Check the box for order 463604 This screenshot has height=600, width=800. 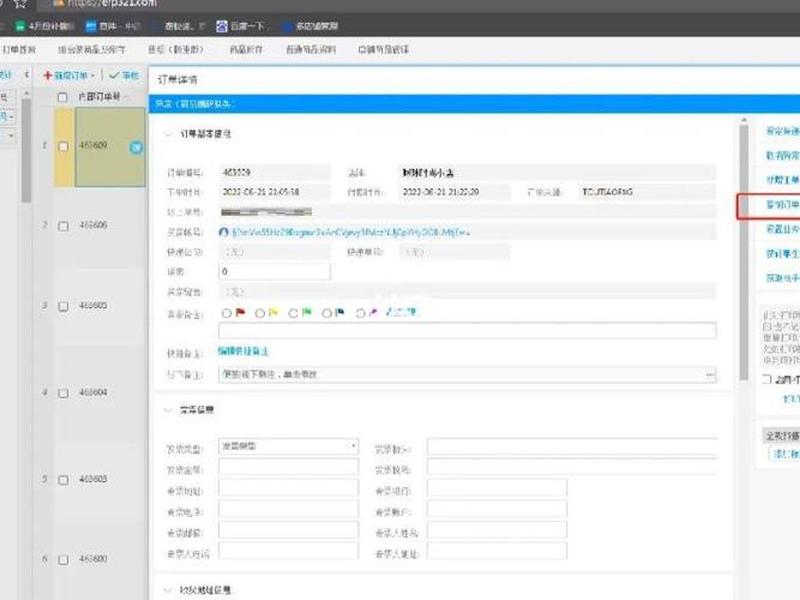click(63, 393)
